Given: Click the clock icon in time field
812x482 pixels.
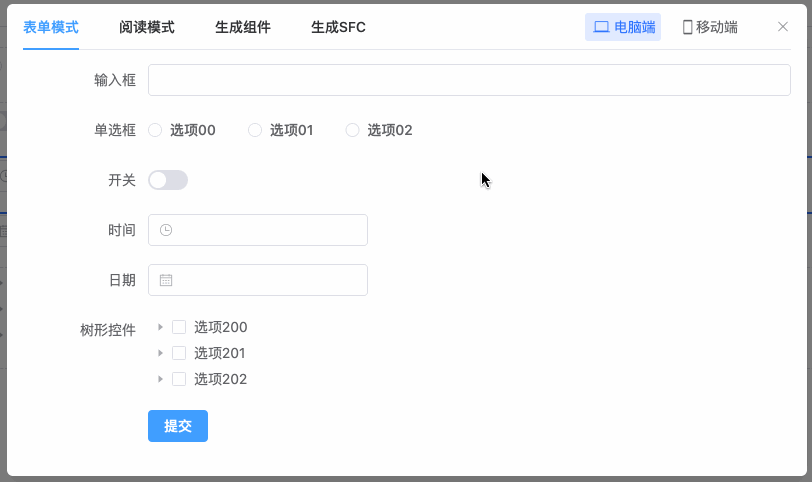Looking at the screenshot, I should (x=166, y=230).
